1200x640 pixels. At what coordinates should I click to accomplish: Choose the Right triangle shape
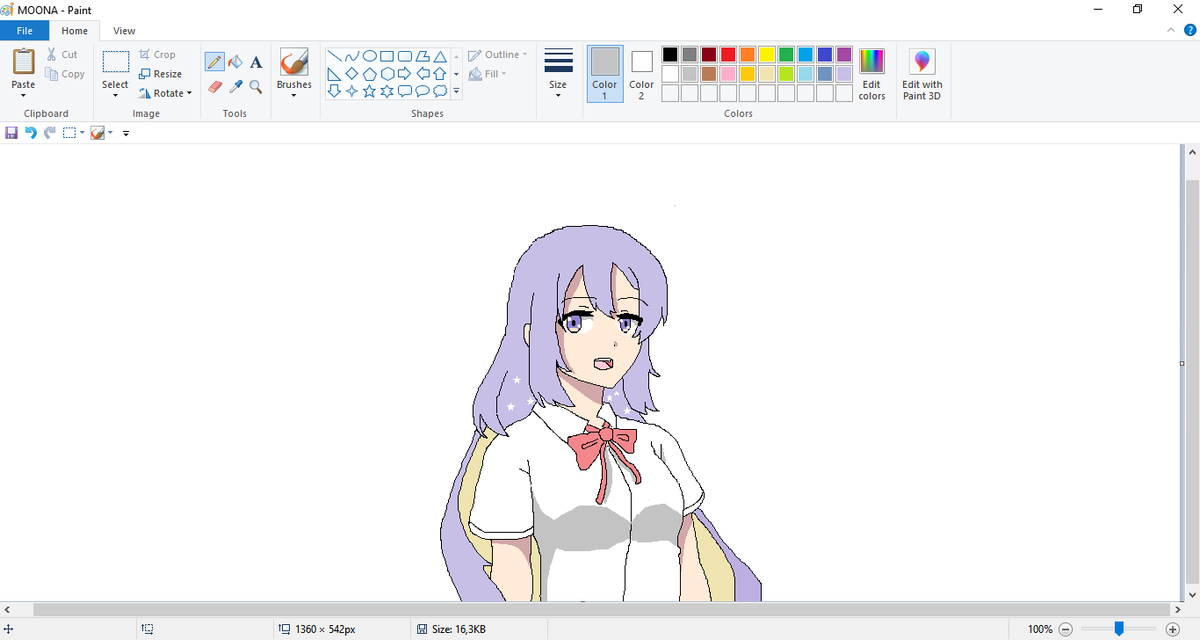pos(335,74)
